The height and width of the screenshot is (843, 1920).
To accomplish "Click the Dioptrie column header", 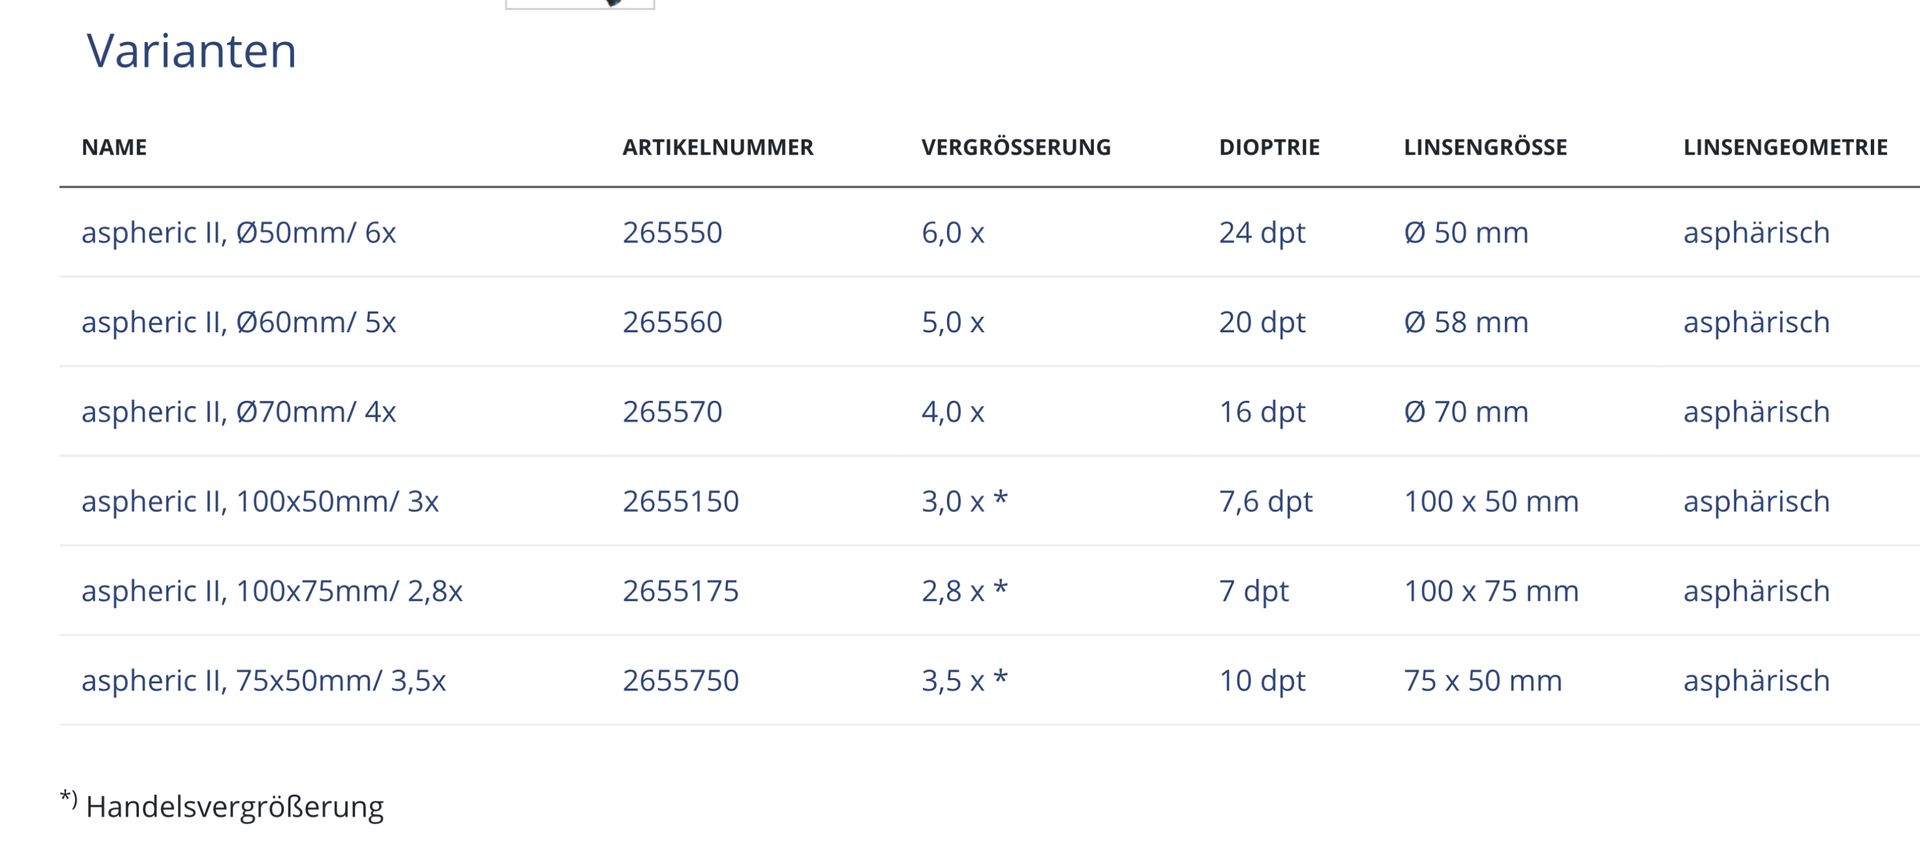I will point(1269,148).
